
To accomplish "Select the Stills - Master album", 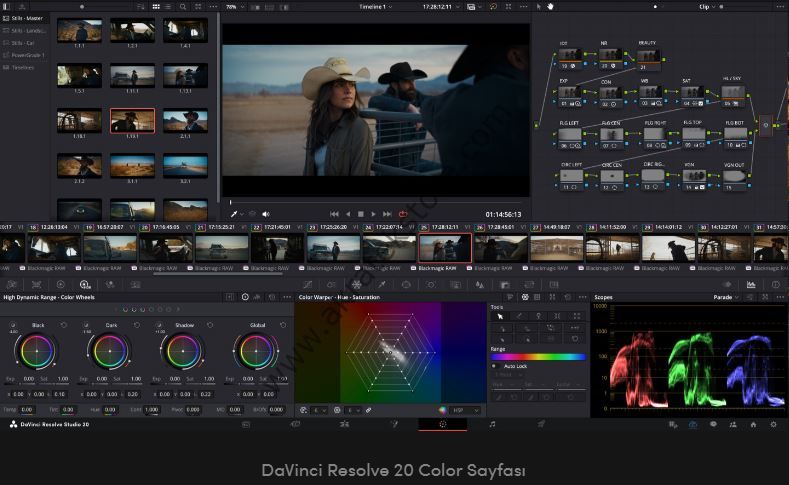I will click(27, 18).
